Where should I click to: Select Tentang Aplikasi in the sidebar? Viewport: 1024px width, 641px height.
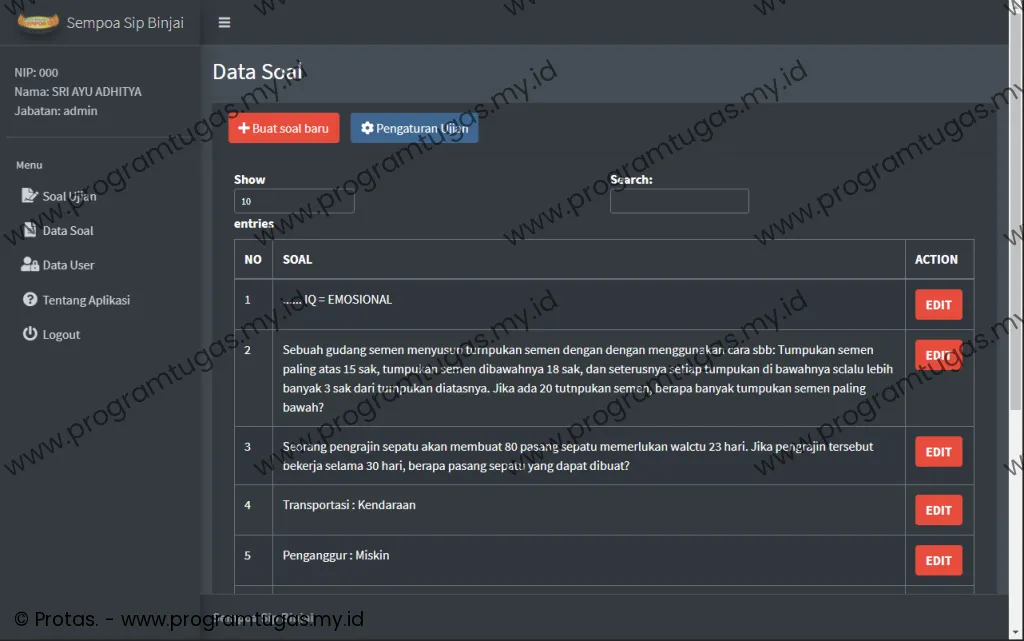pyautogui.click(x=86, y=300)
